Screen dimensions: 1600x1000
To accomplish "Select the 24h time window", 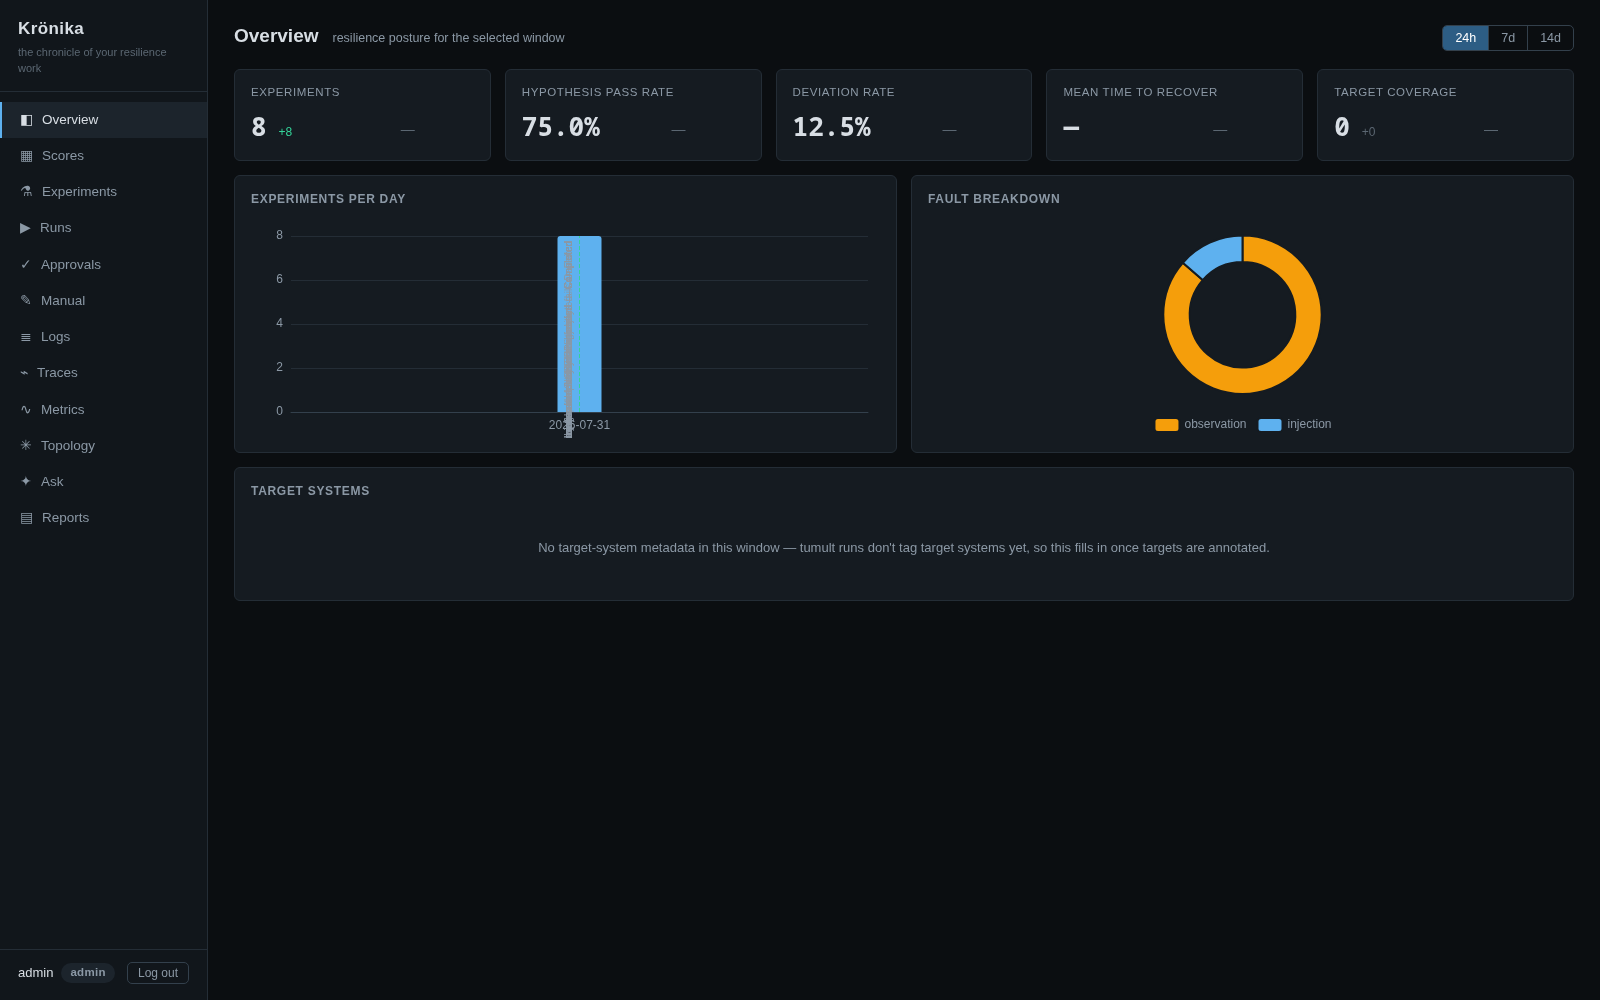I will (x=1465, y=38).
